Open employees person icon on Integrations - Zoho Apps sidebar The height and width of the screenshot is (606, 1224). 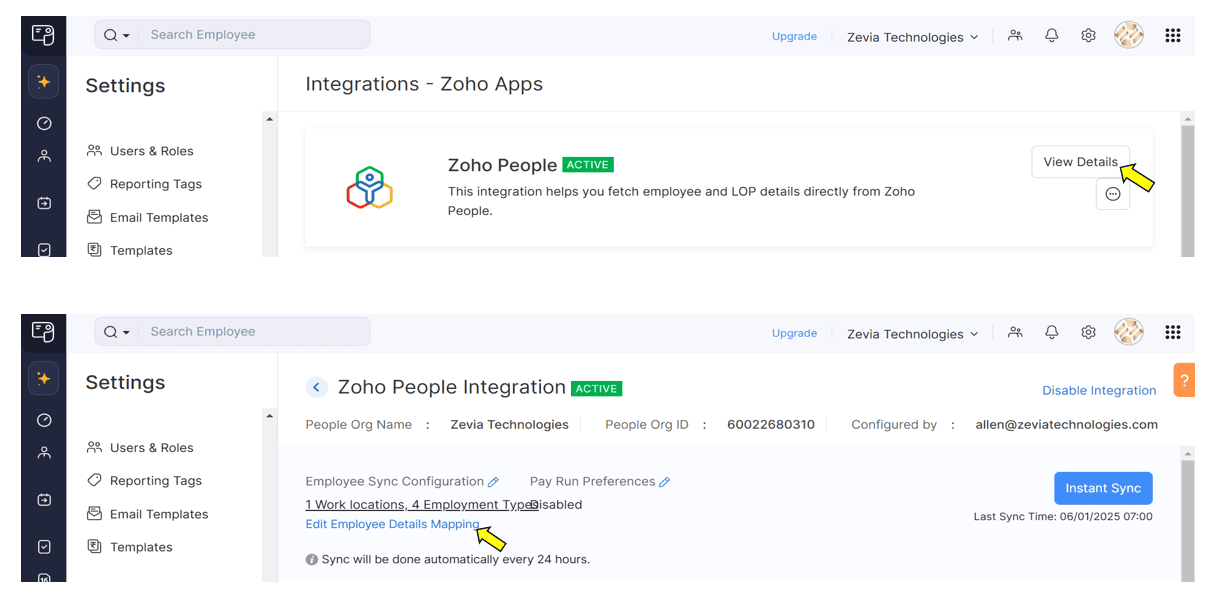pos(44,156)
